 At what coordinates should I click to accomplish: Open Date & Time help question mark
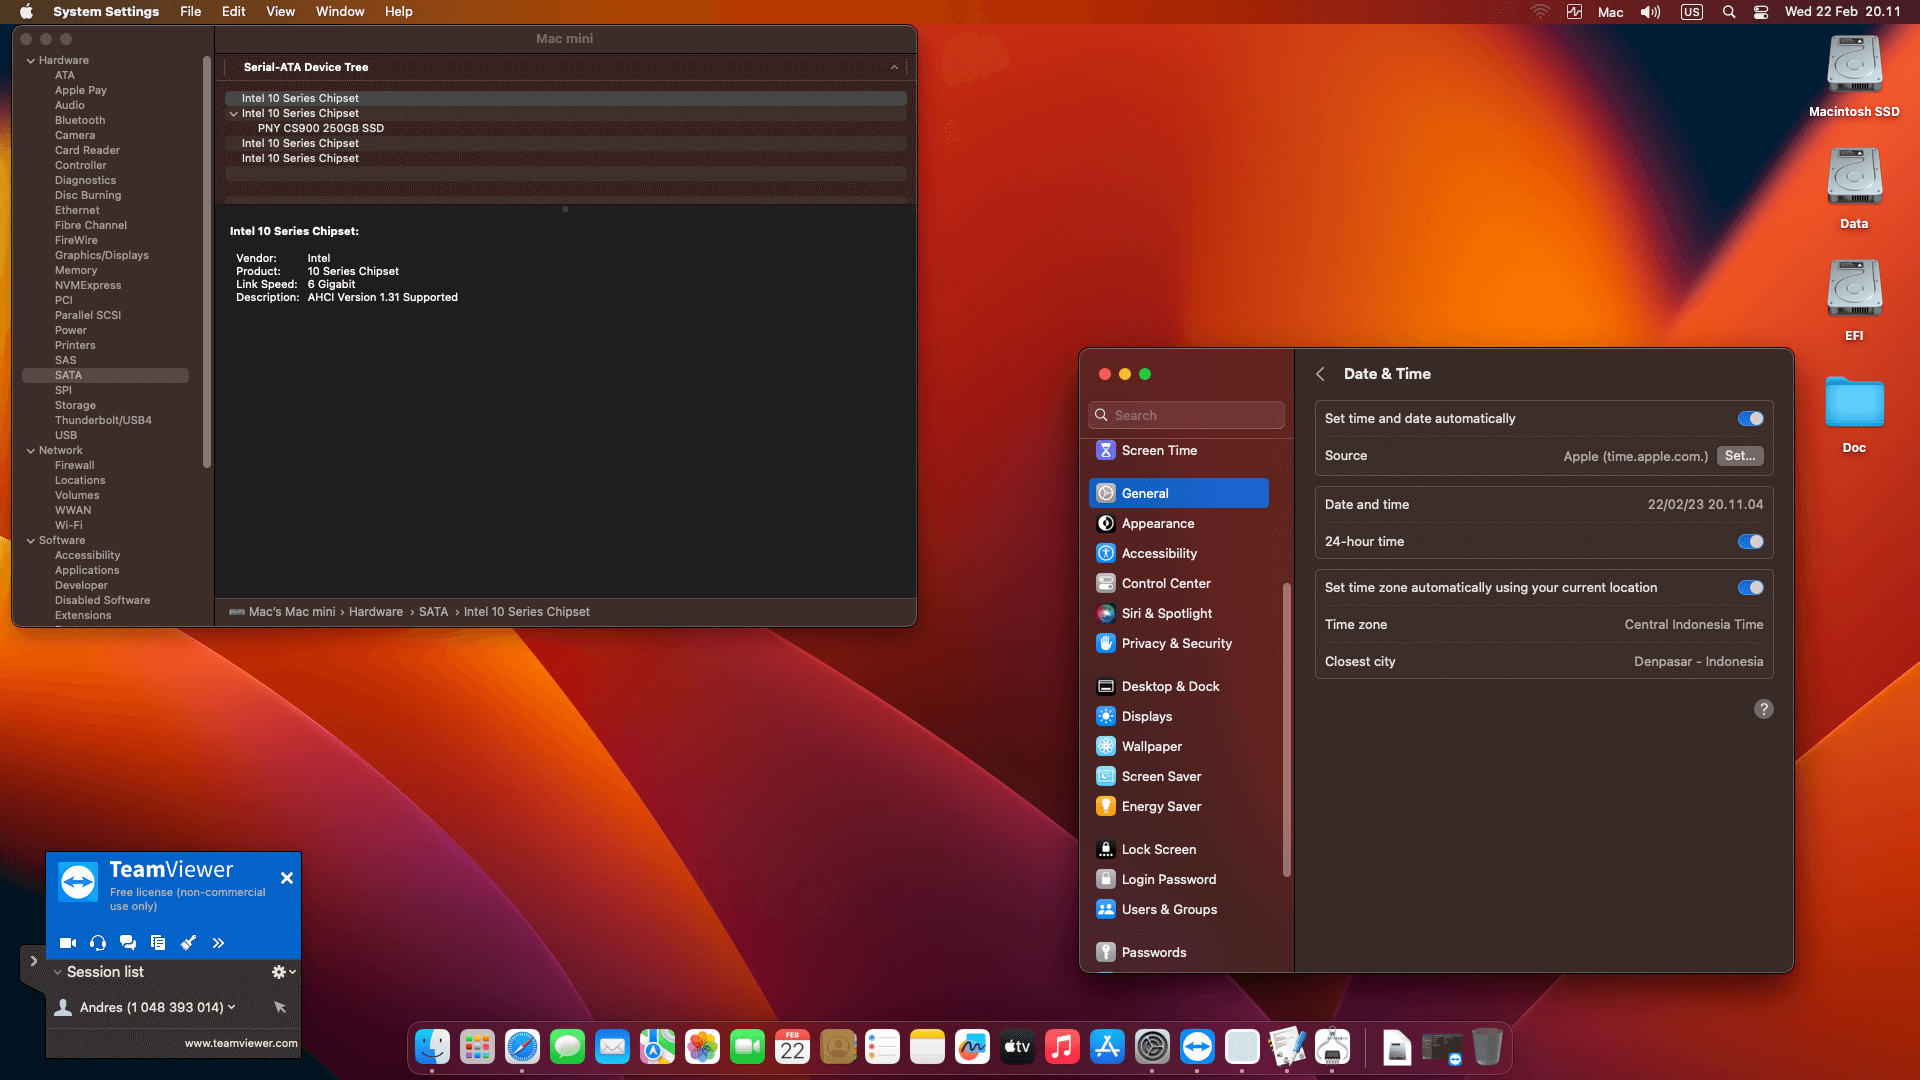pyautogui.click(x=1764, y=709)
